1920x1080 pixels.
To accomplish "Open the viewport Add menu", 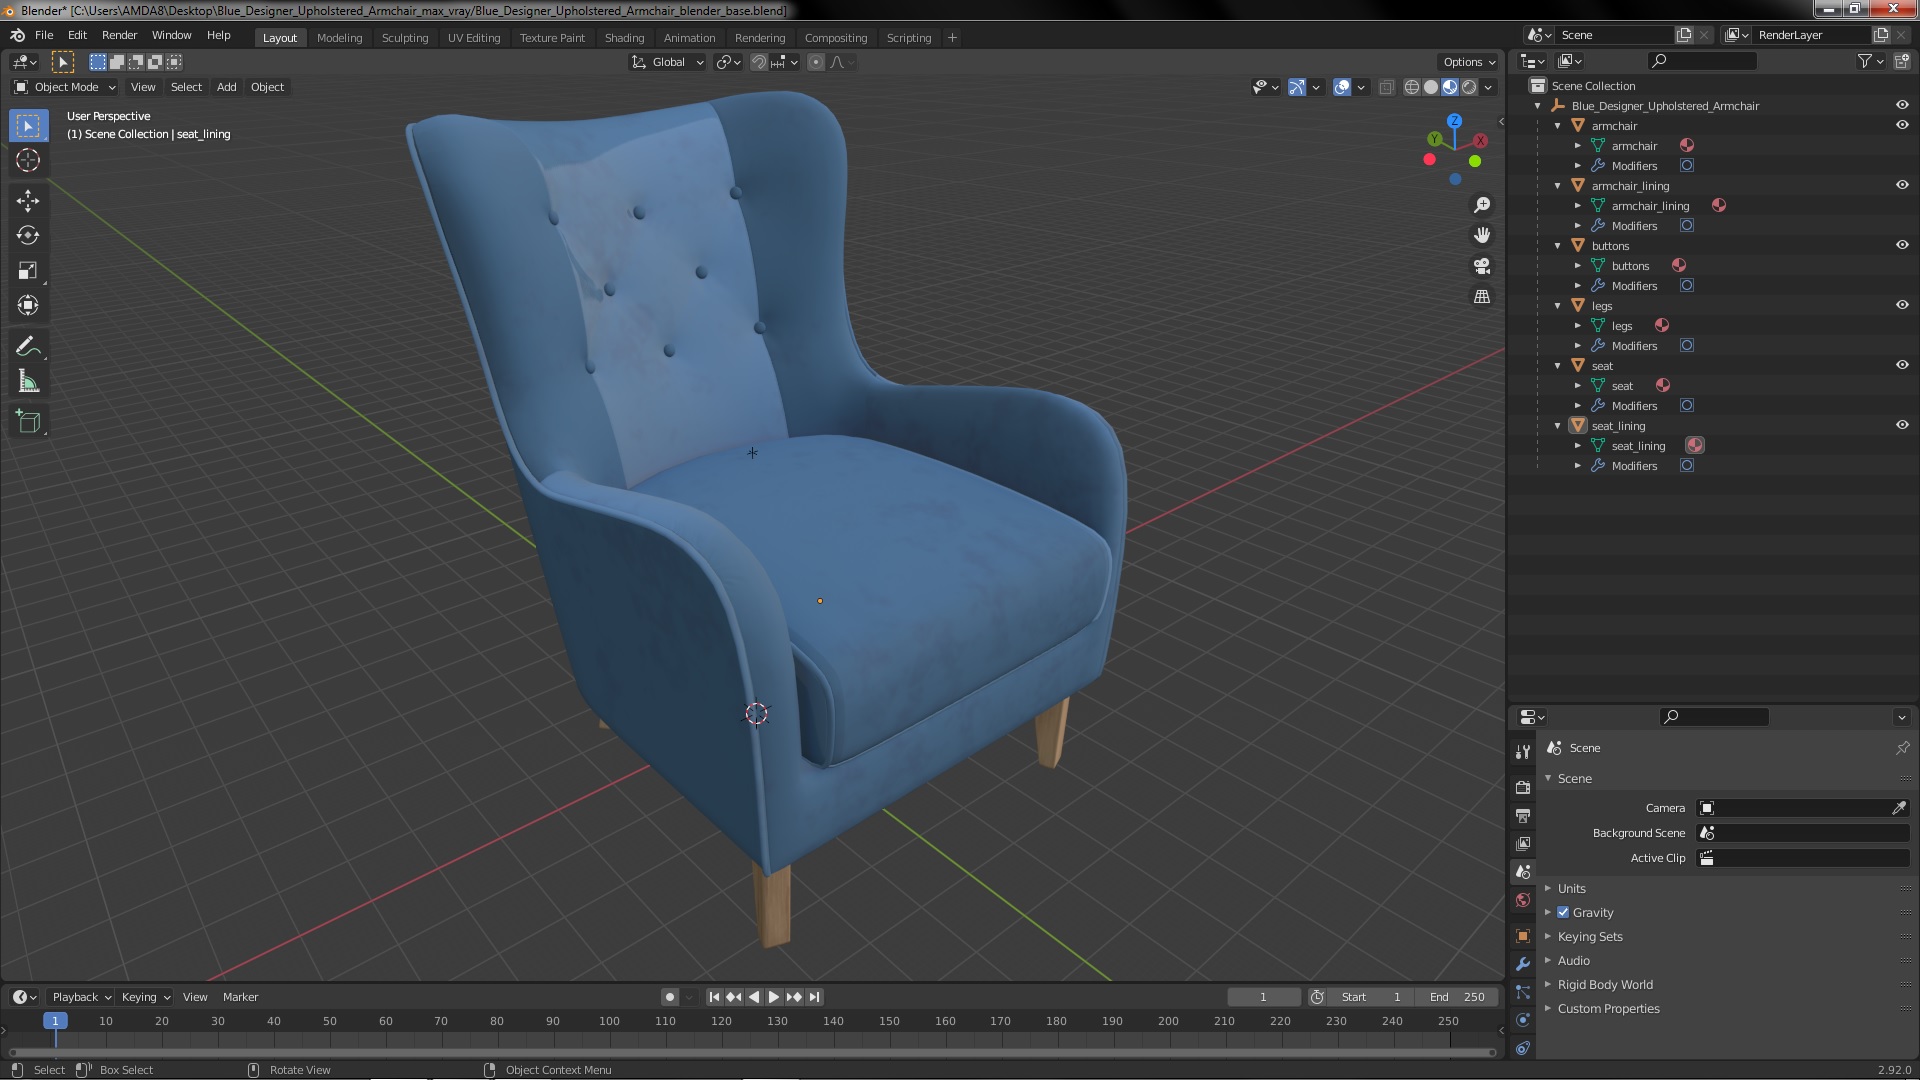I will (x=226, y=87).
